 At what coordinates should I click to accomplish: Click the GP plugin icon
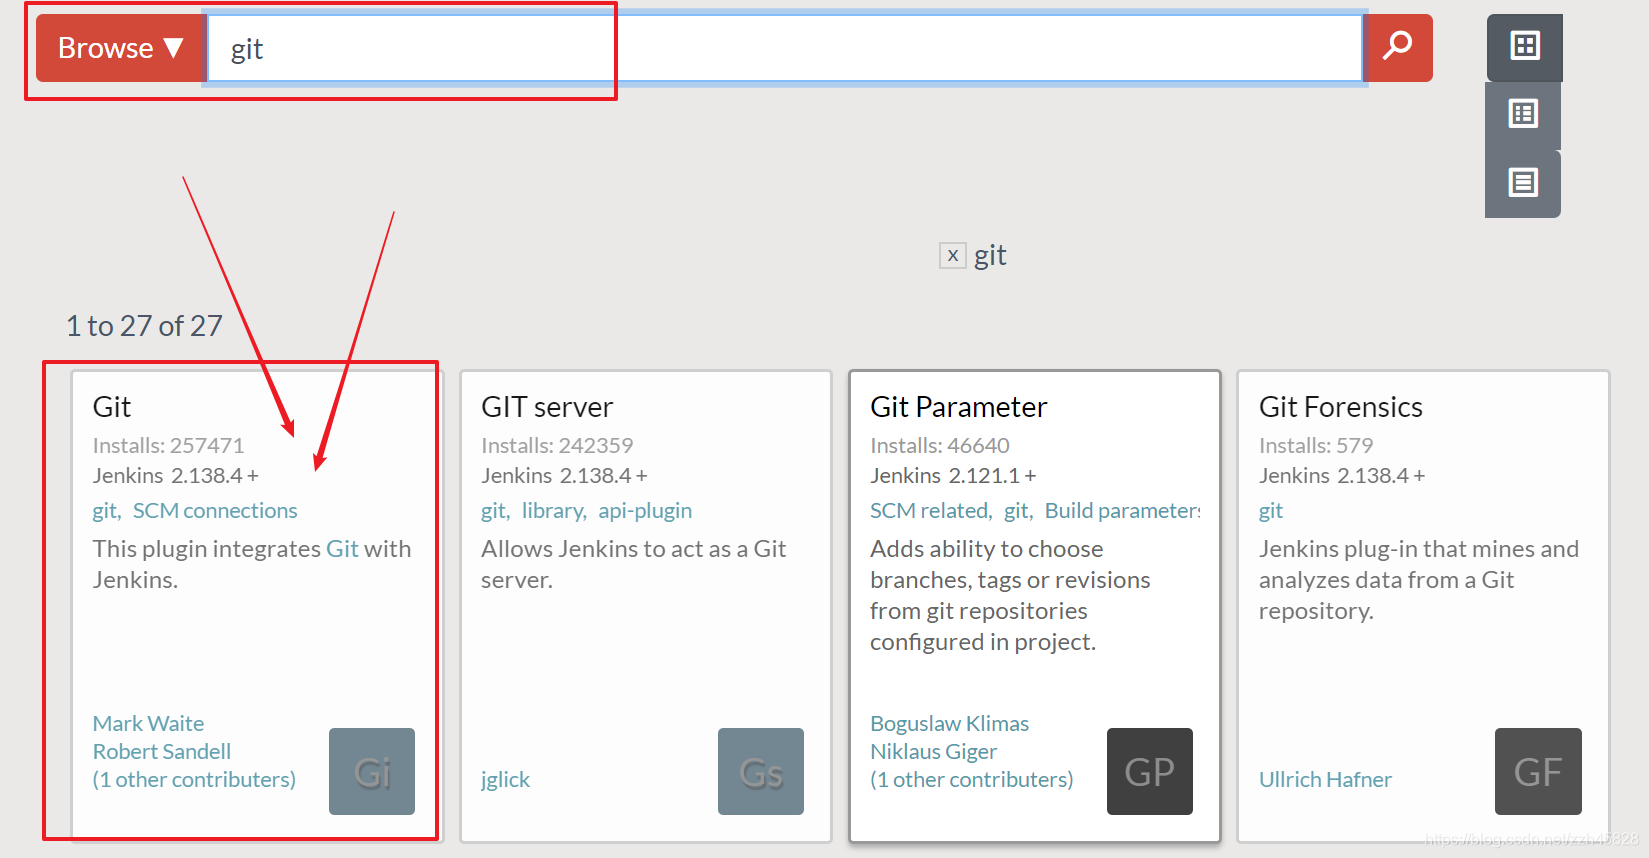tap(1150, 771)
